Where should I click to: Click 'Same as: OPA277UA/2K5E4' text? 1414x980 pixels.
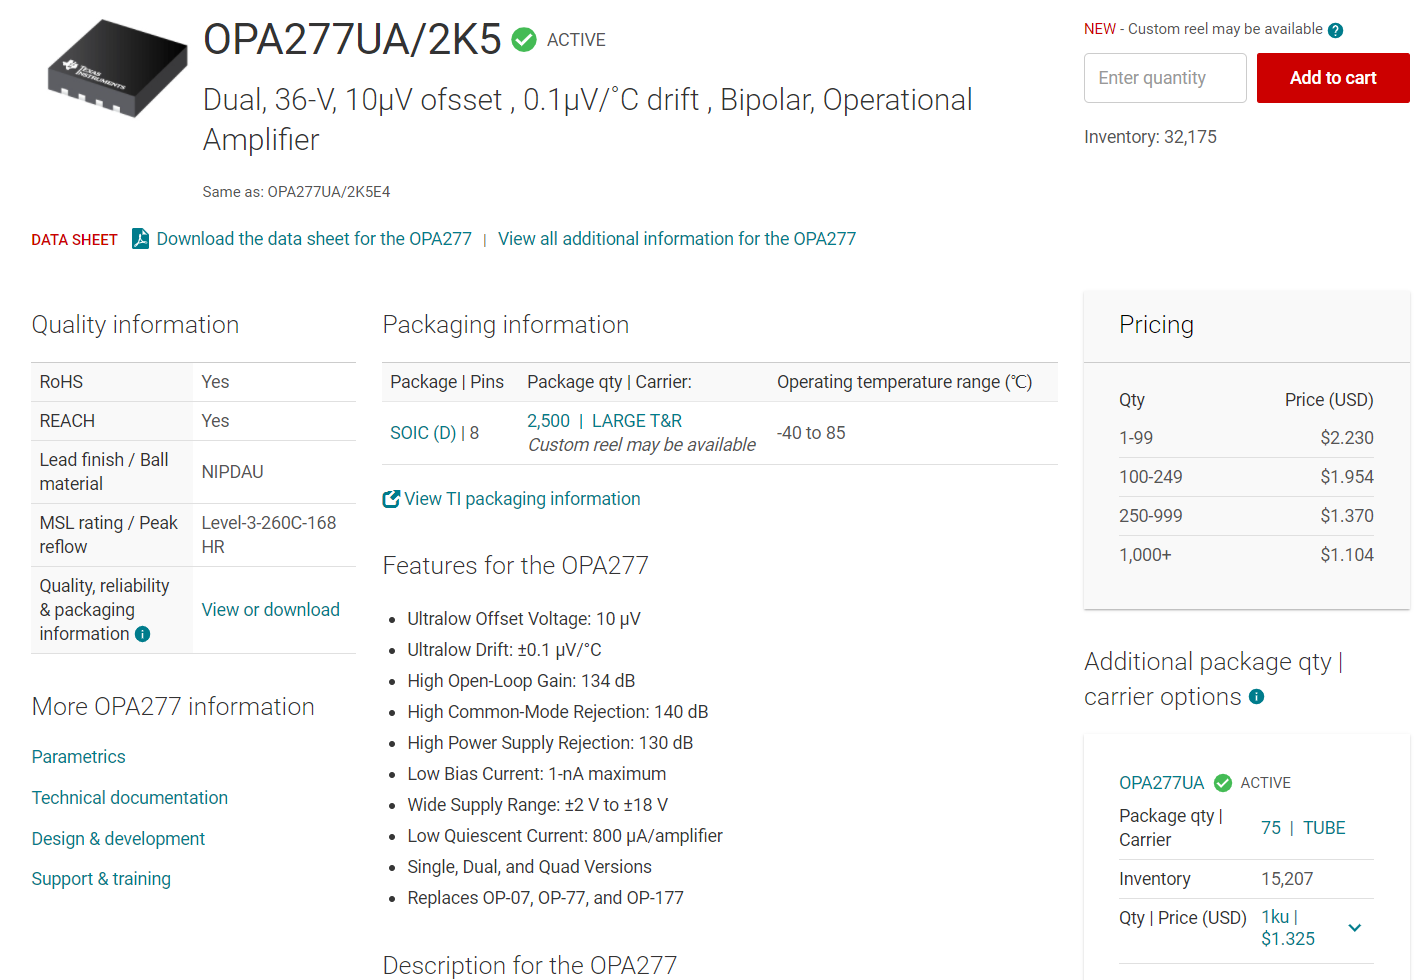(x=296, y=192)
